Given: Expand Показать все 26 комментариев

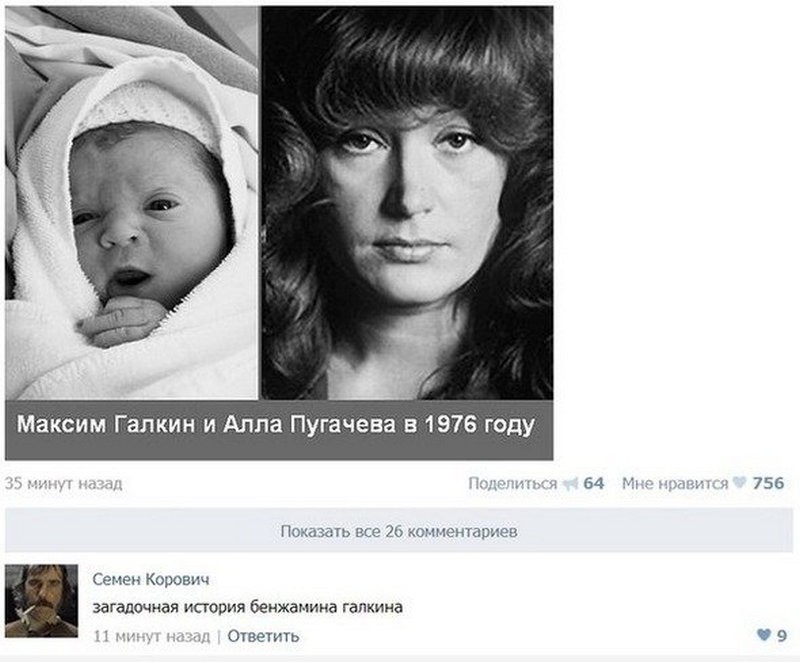Looking at the screenshot, I should (x=399, y=531).
